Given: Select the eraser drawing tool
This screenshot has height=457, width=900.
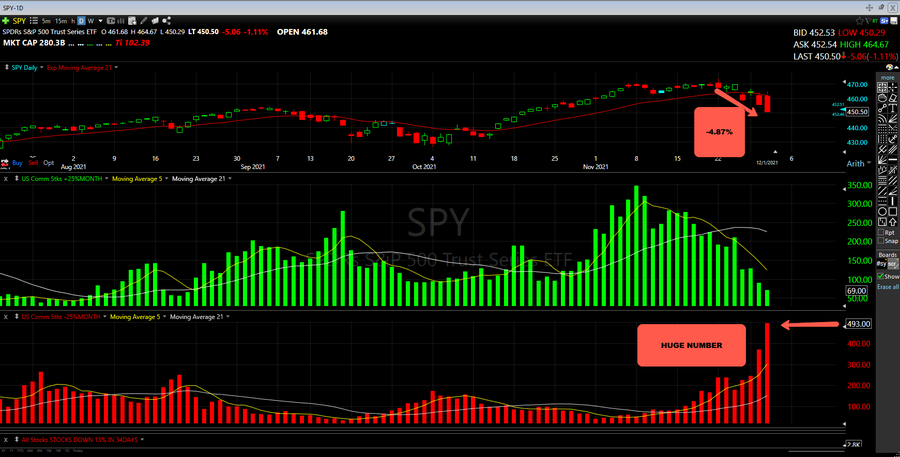Looking at the screenshot, I should (x=893, y=98).
